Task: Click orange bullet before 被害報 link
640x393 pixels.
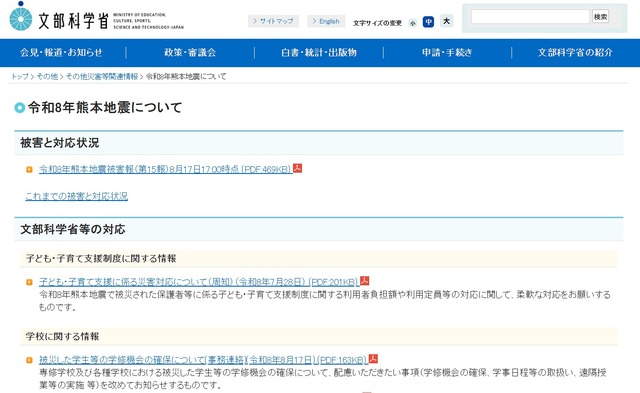Action: pyautogui.click(x=29, y=169)
